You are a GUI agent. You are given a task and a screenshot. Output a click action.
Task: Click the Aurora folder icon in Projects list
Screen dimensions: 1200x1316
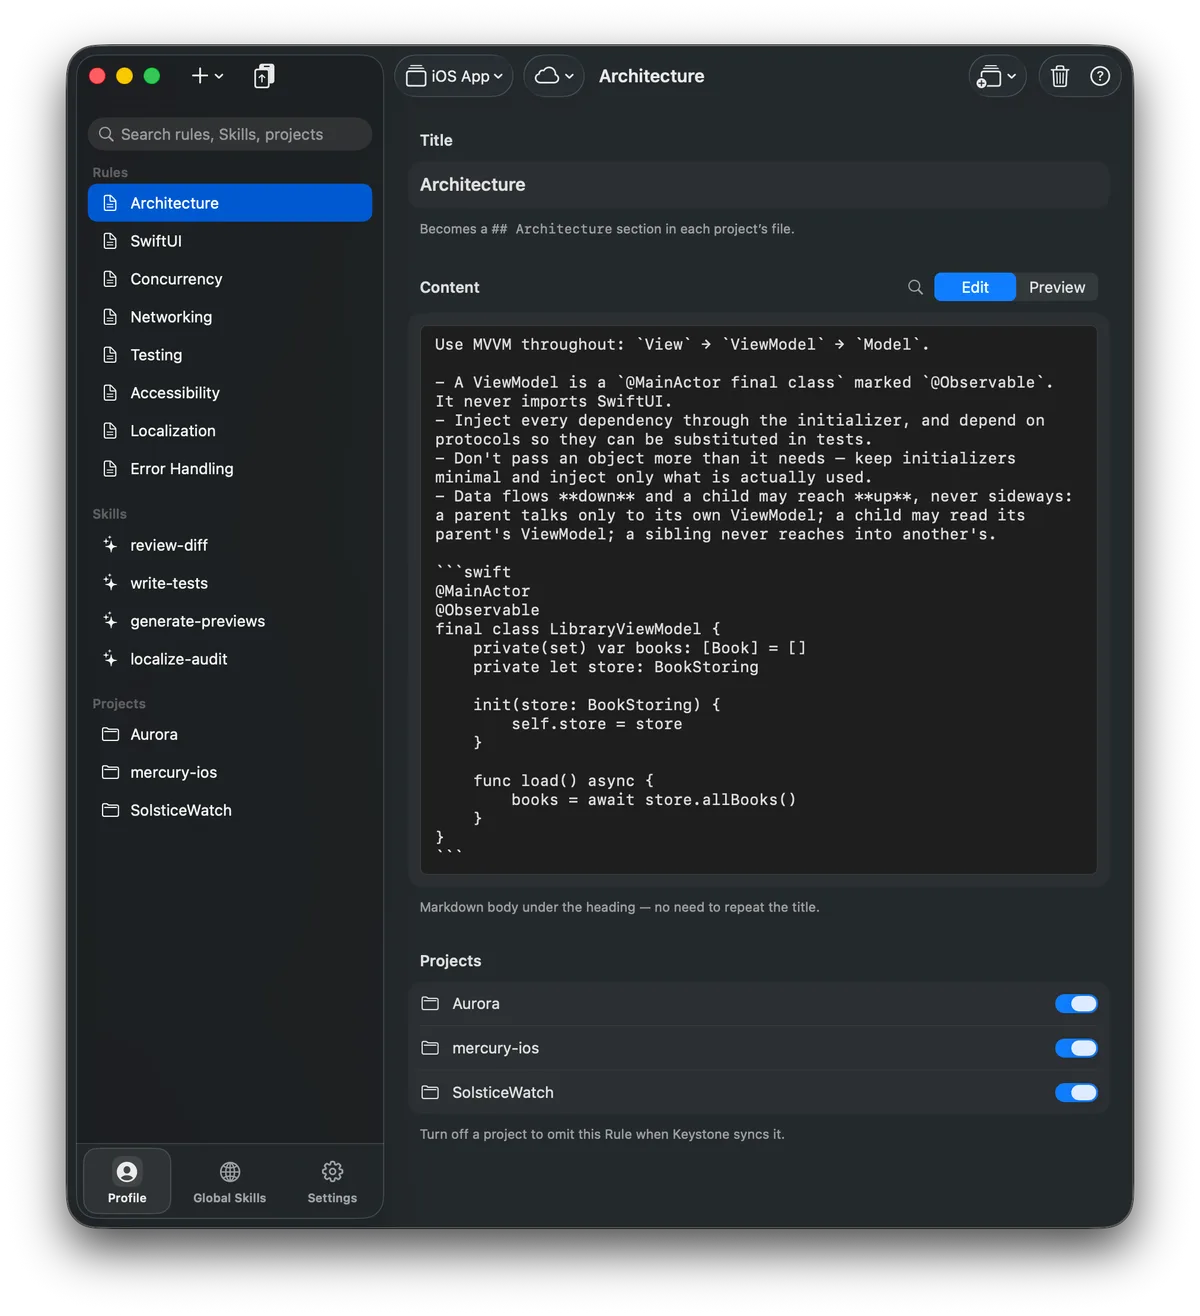coord(430,1004)
